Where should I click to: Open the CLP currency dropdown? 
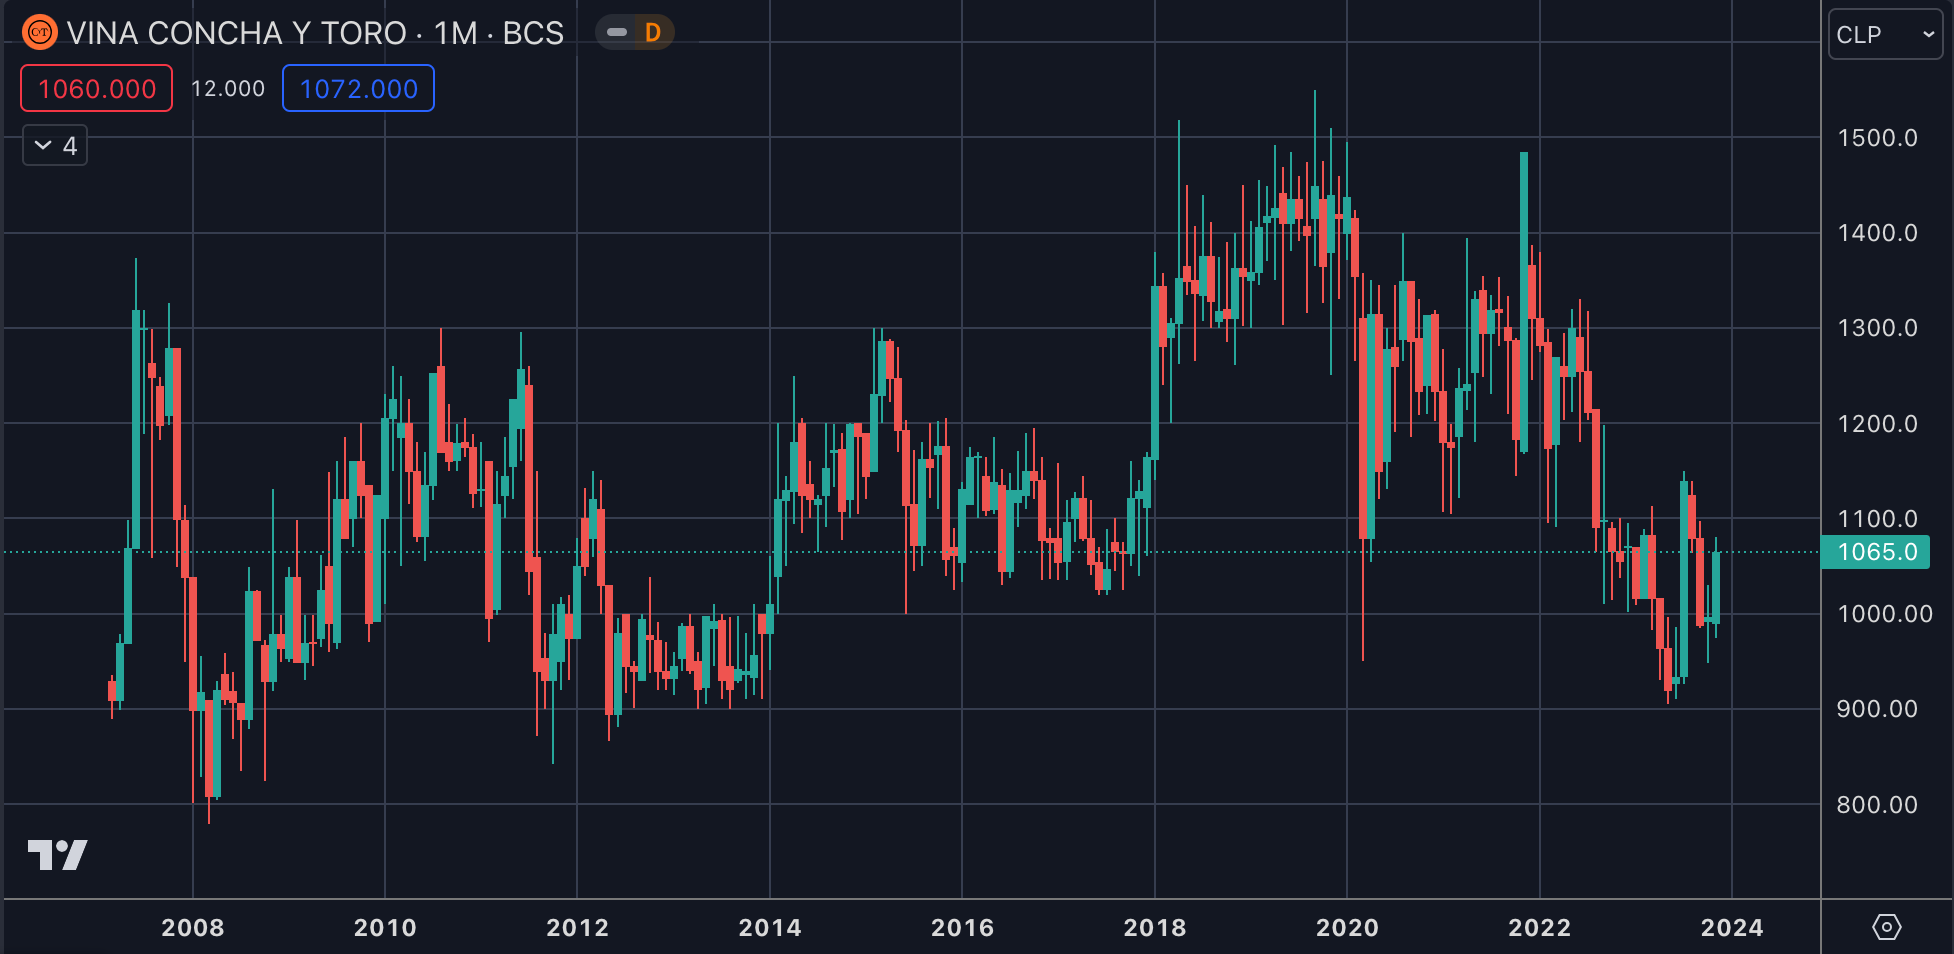[x=1885, y=34]
